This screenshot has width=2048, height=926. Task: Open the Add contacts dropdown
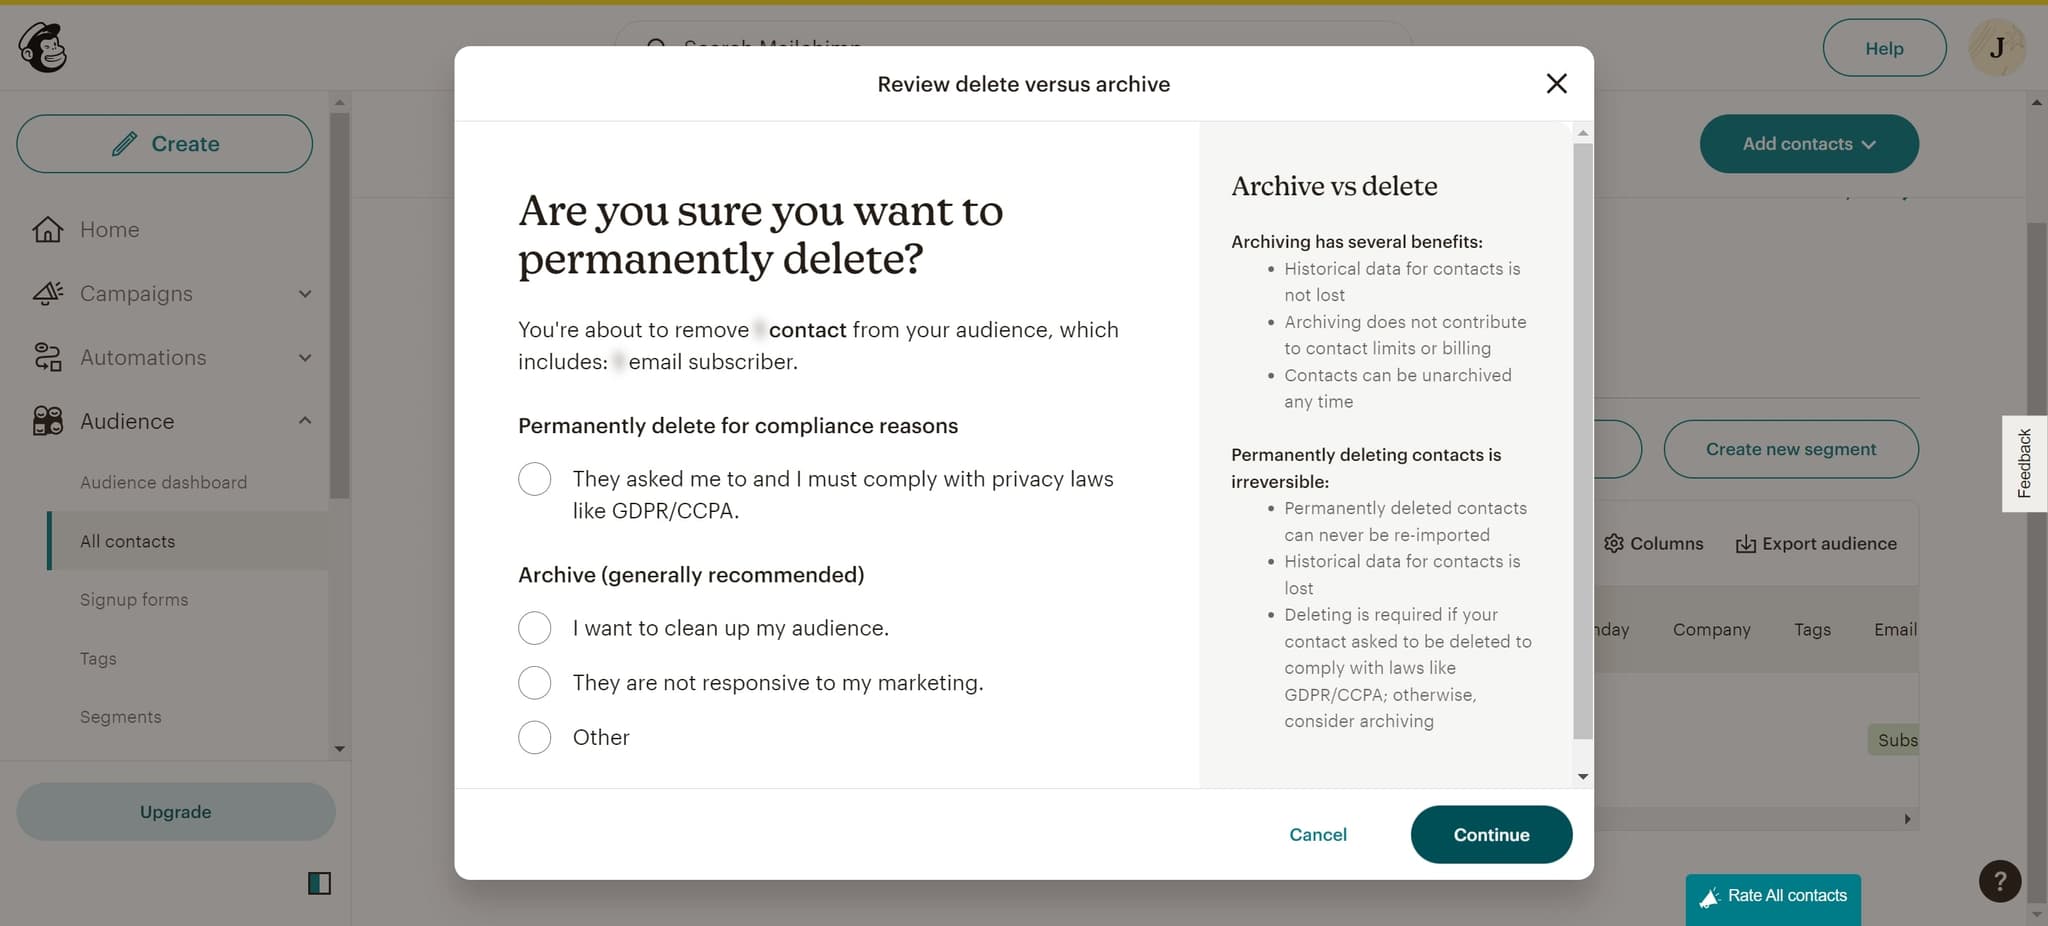1808,143
